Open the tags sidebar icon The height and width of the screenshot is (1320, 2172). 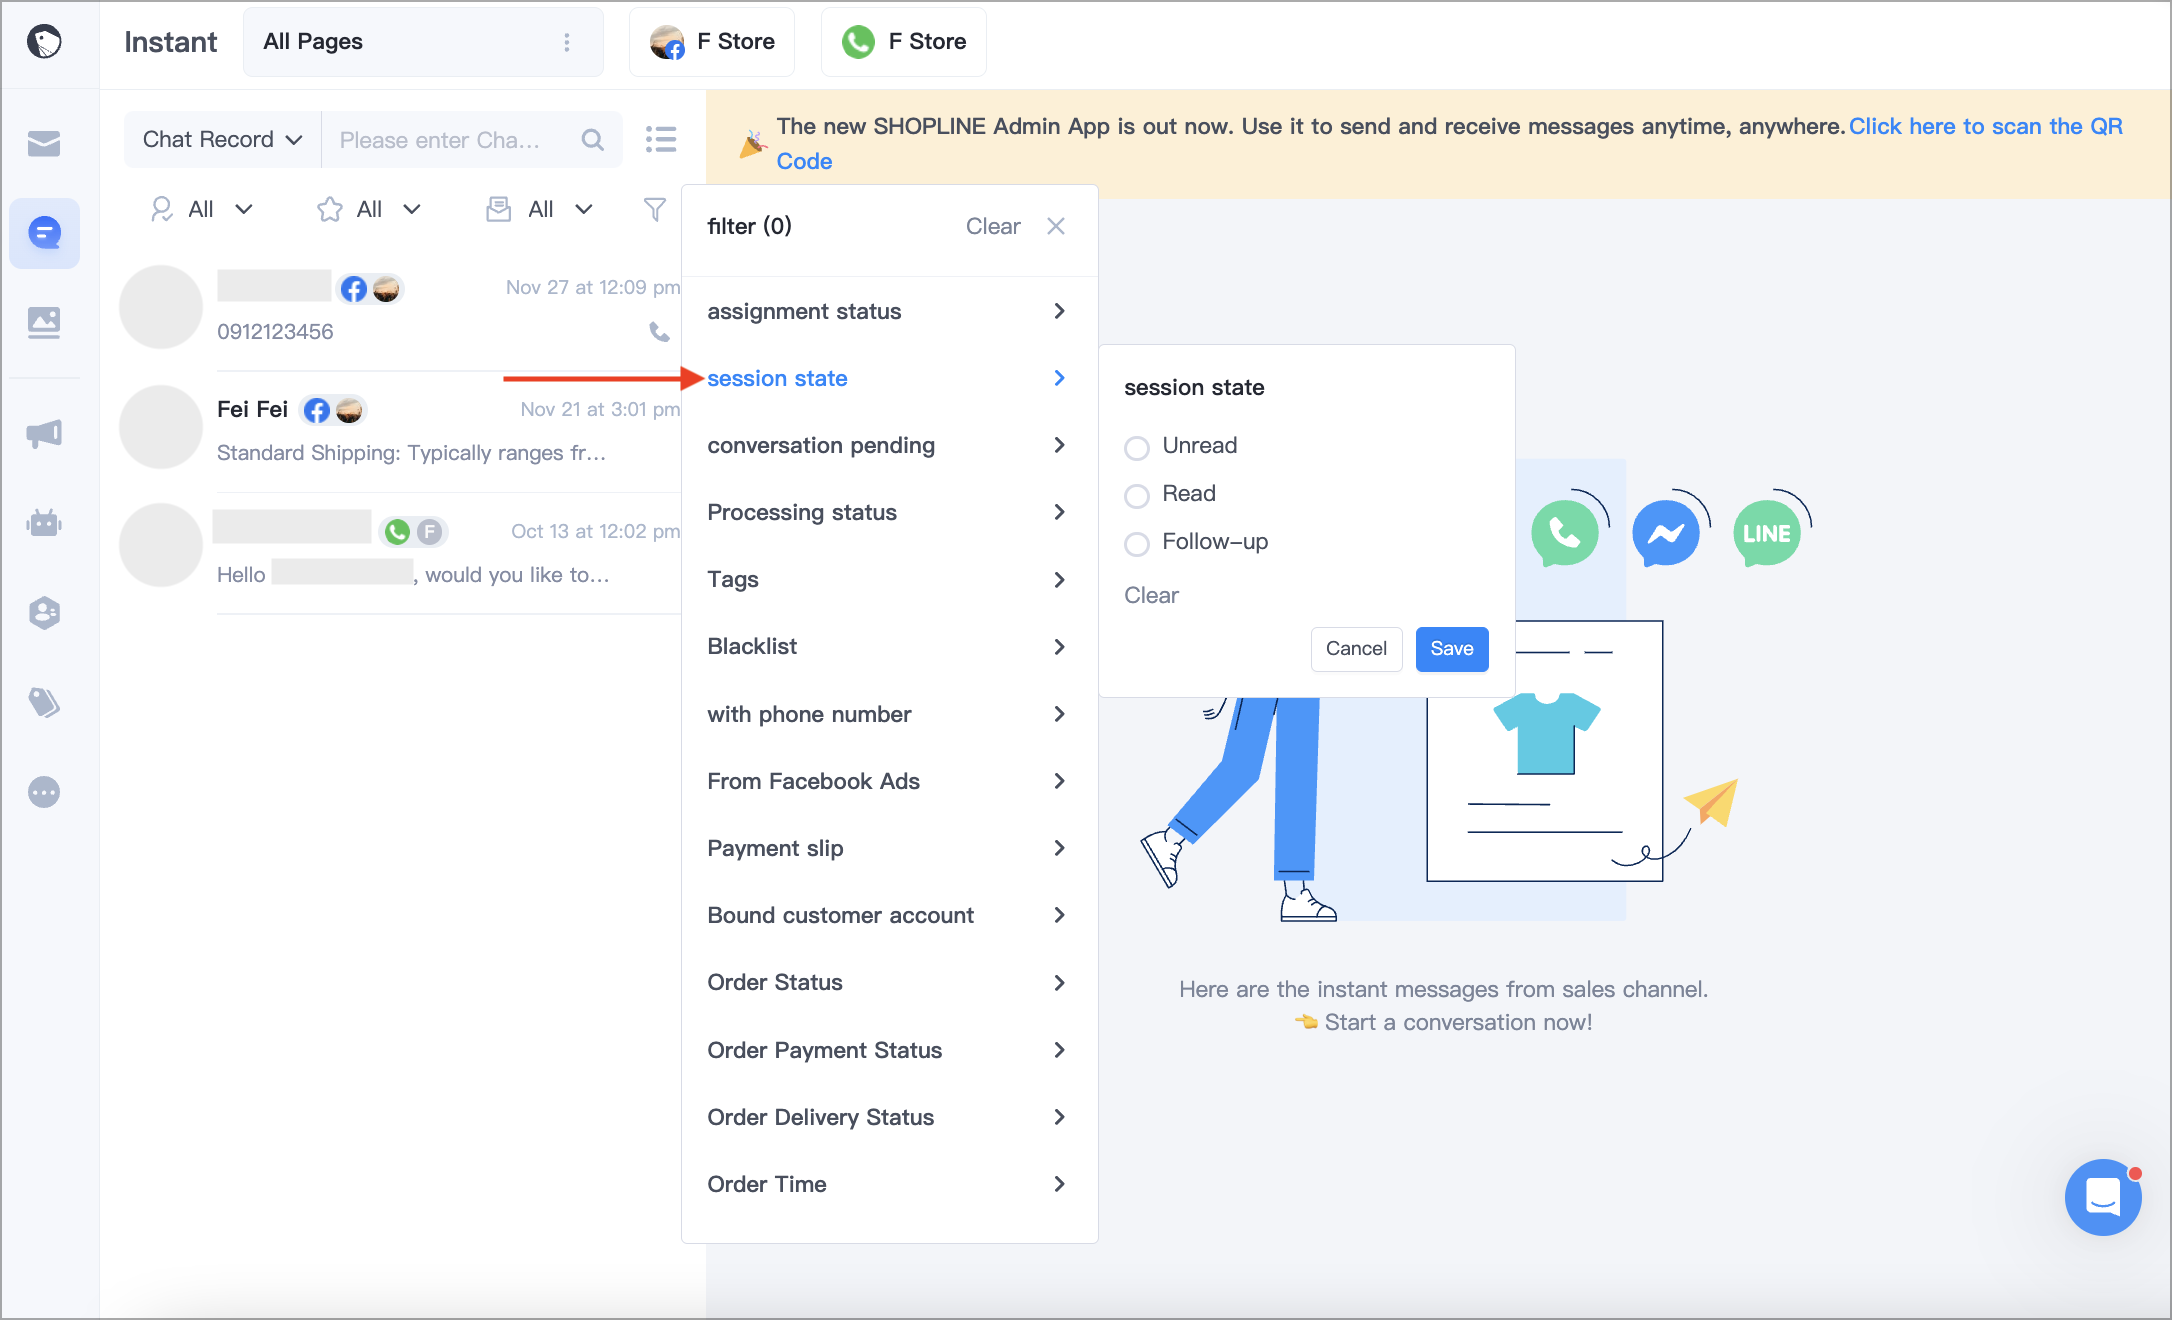coord(44,702)
